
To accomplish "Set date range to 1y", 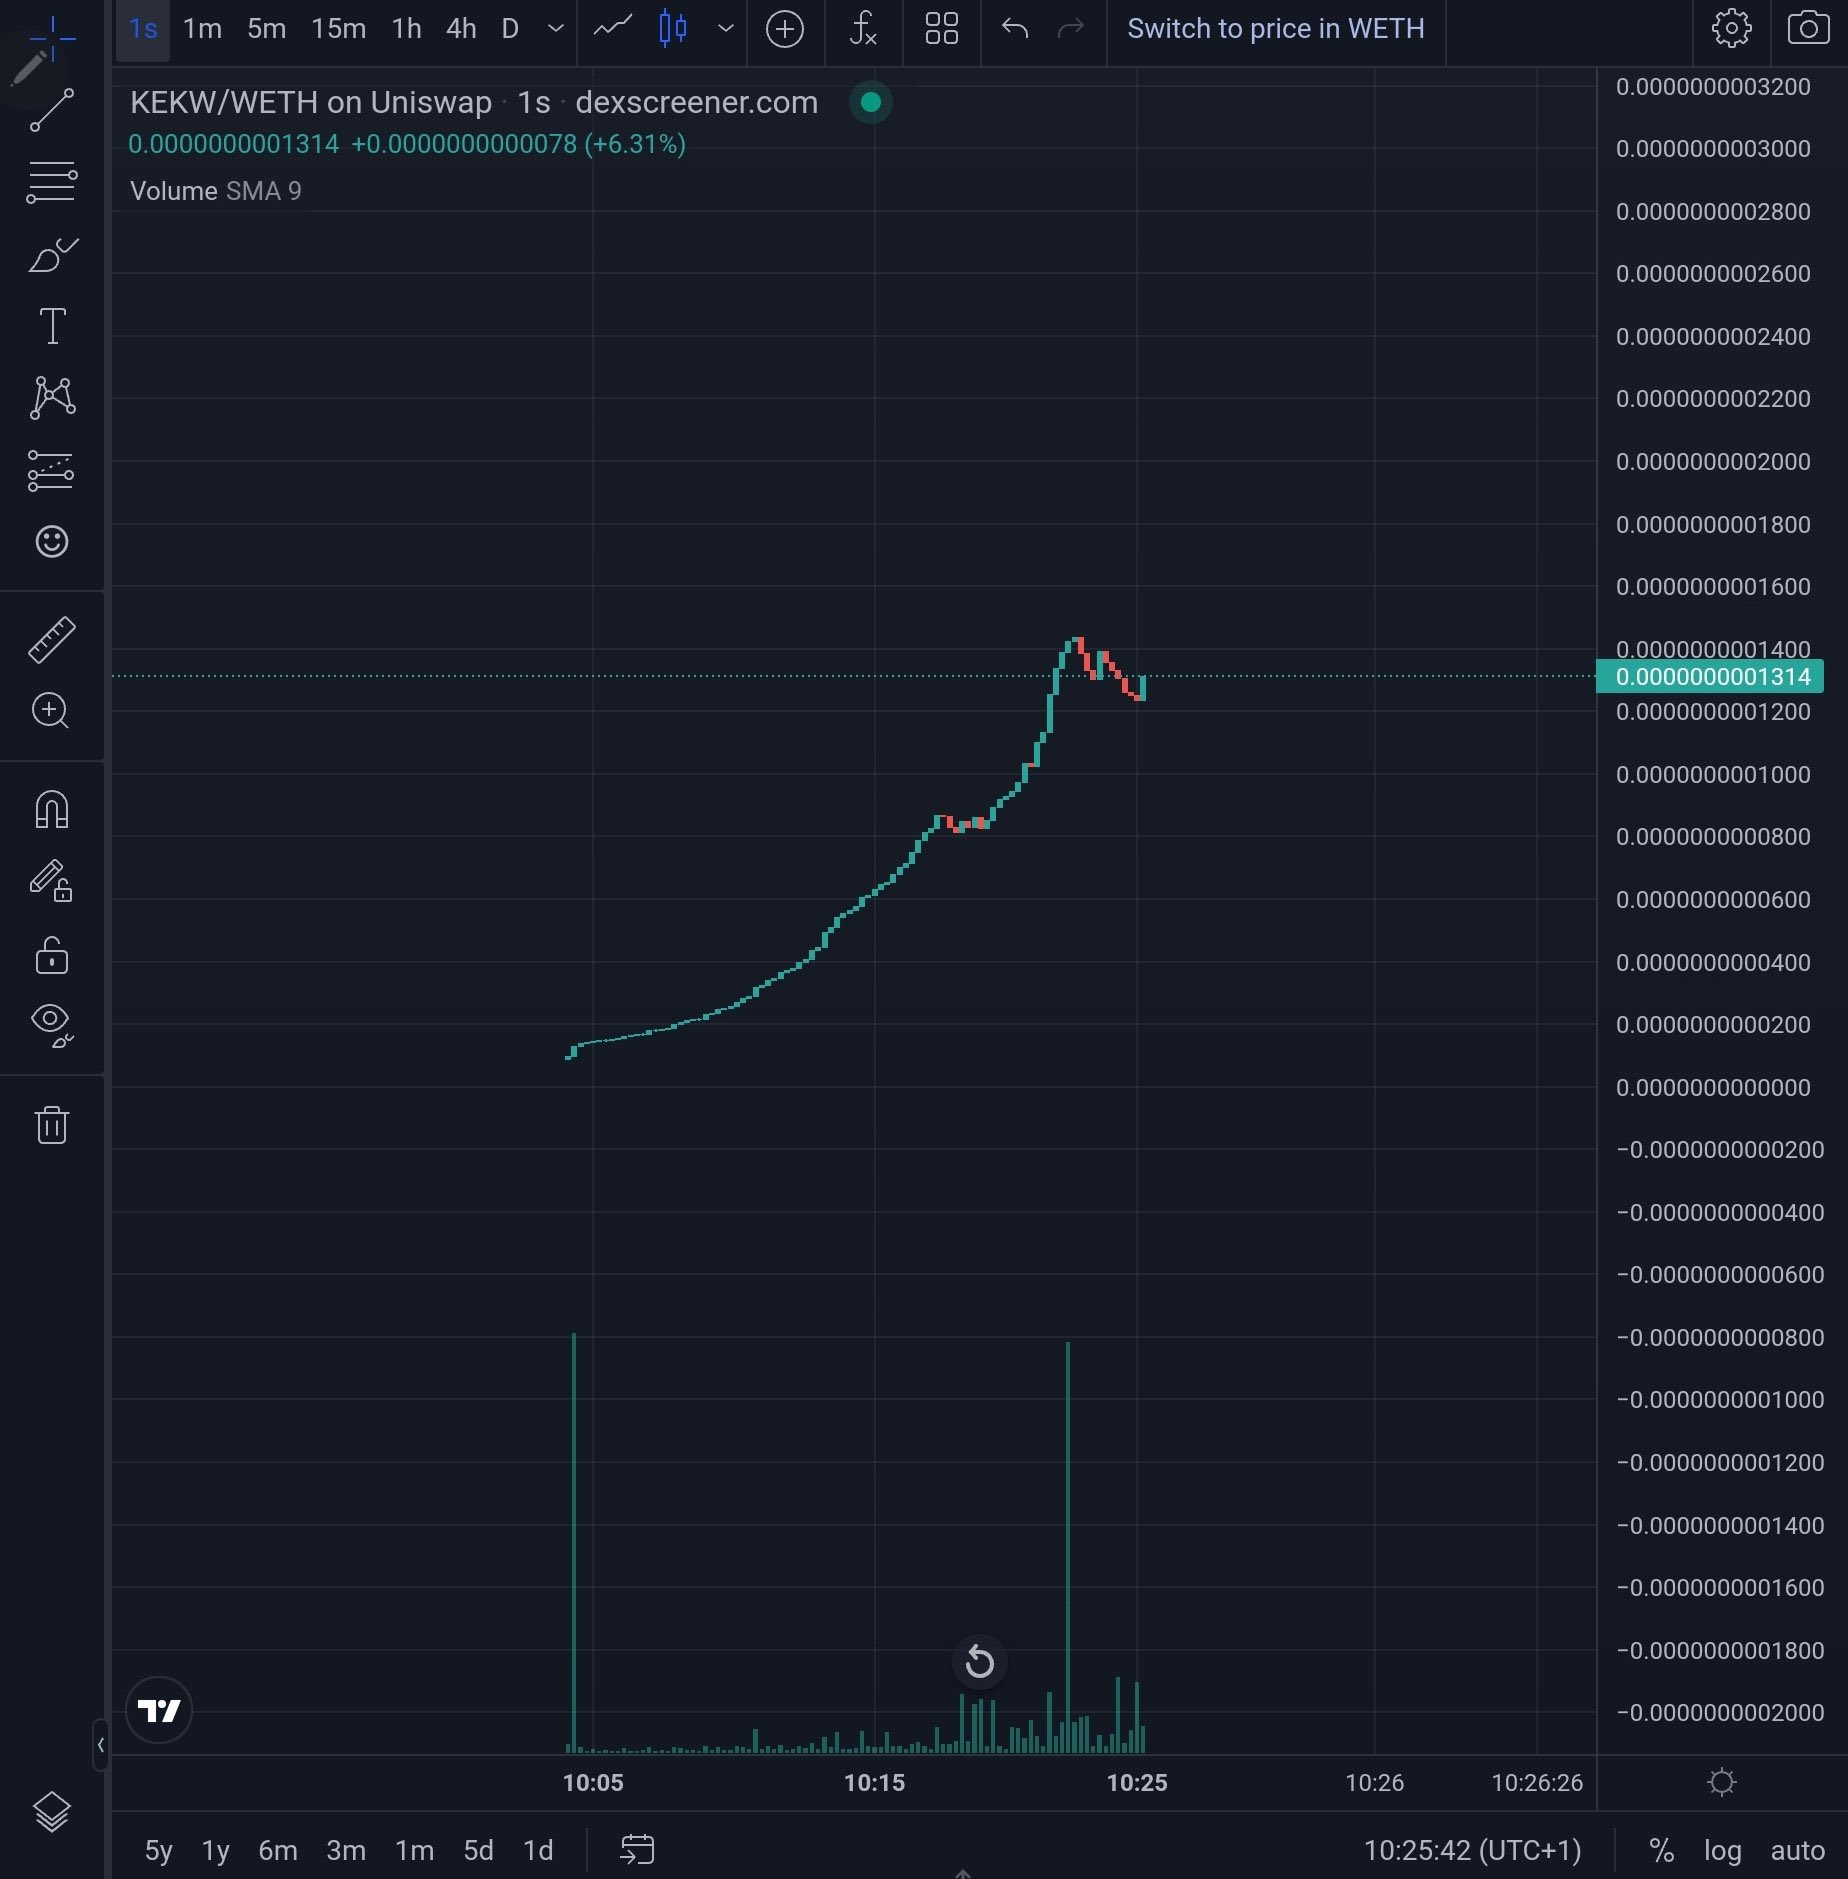I will [x=215, y=1851].
